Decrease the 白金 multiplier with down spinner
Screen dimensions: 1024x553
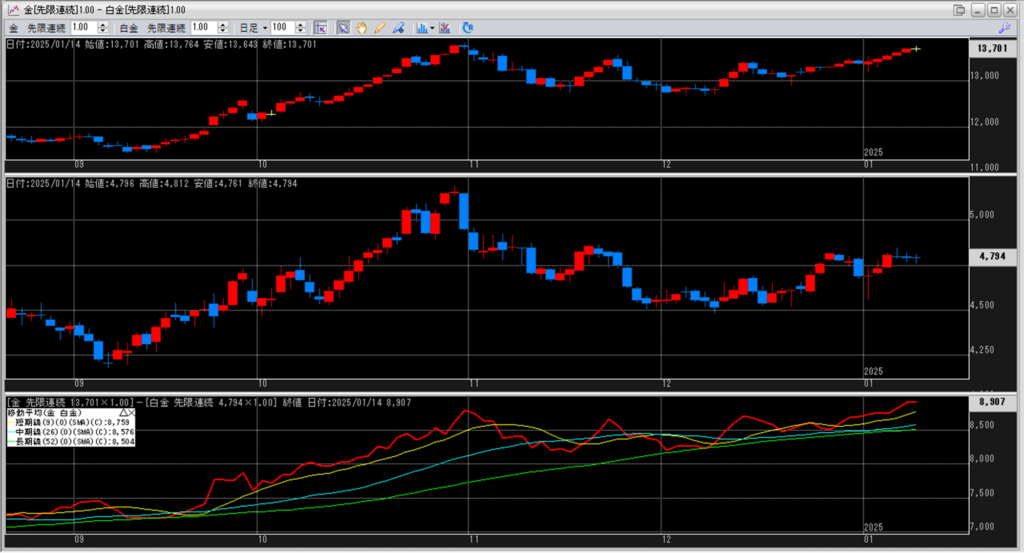[223, 31]
